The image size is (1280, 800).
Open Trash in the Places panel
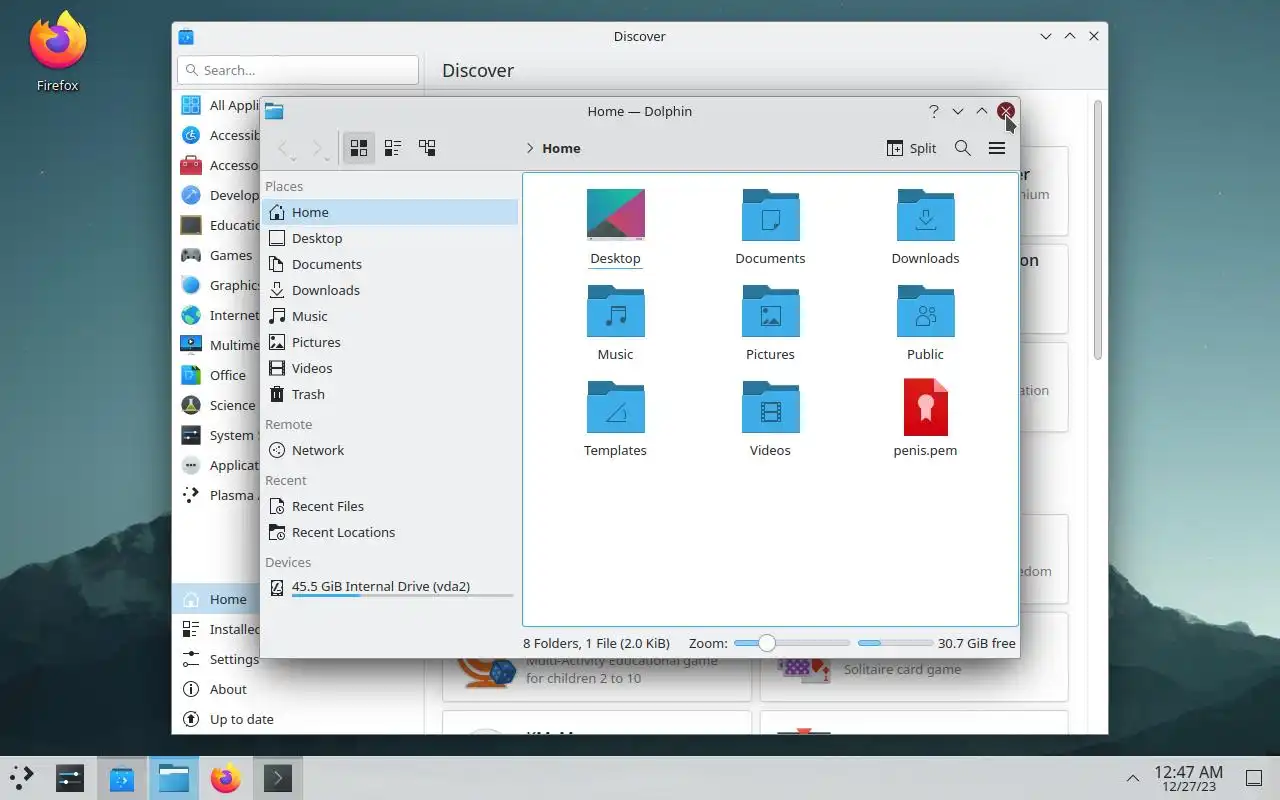[390, 394]
